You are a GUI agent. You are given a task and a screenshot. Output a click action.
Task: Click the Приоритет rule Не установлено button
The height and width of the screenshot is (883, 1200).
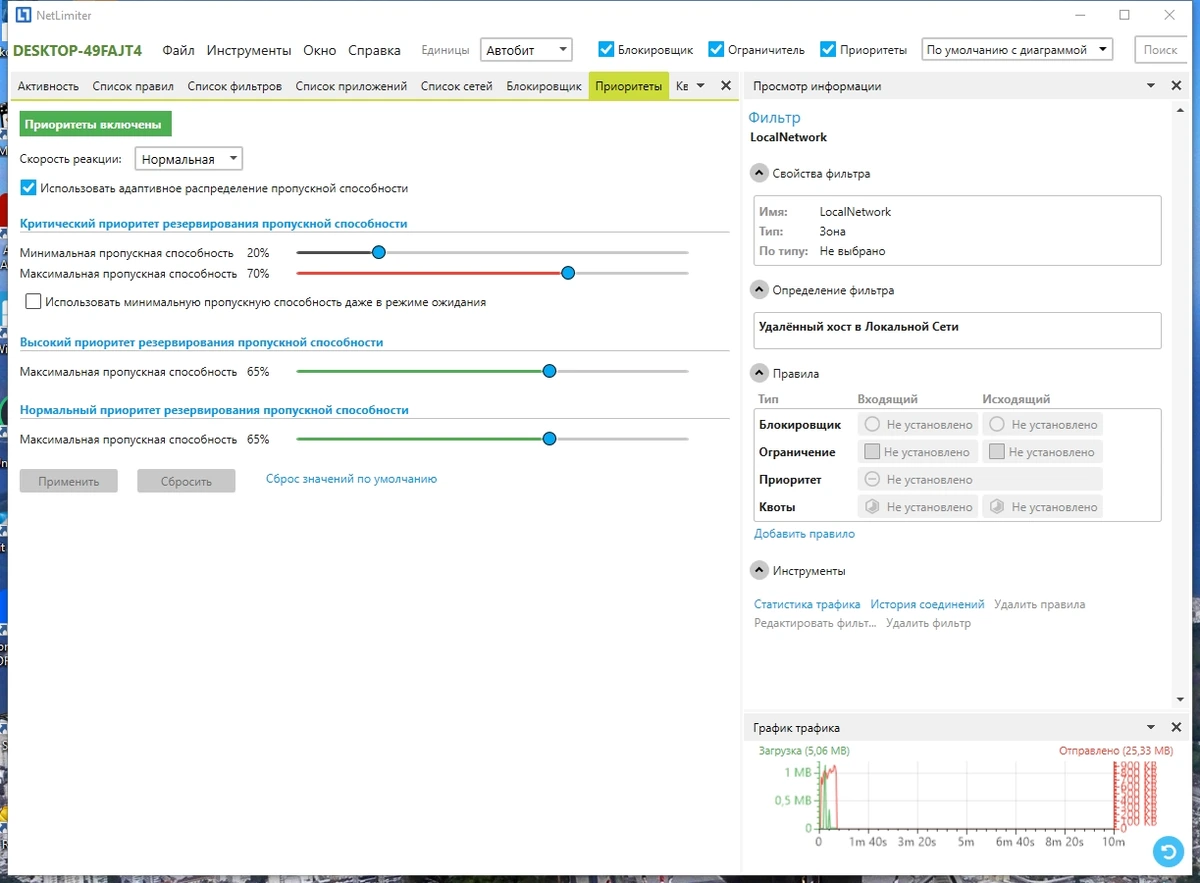coord(980,479)
